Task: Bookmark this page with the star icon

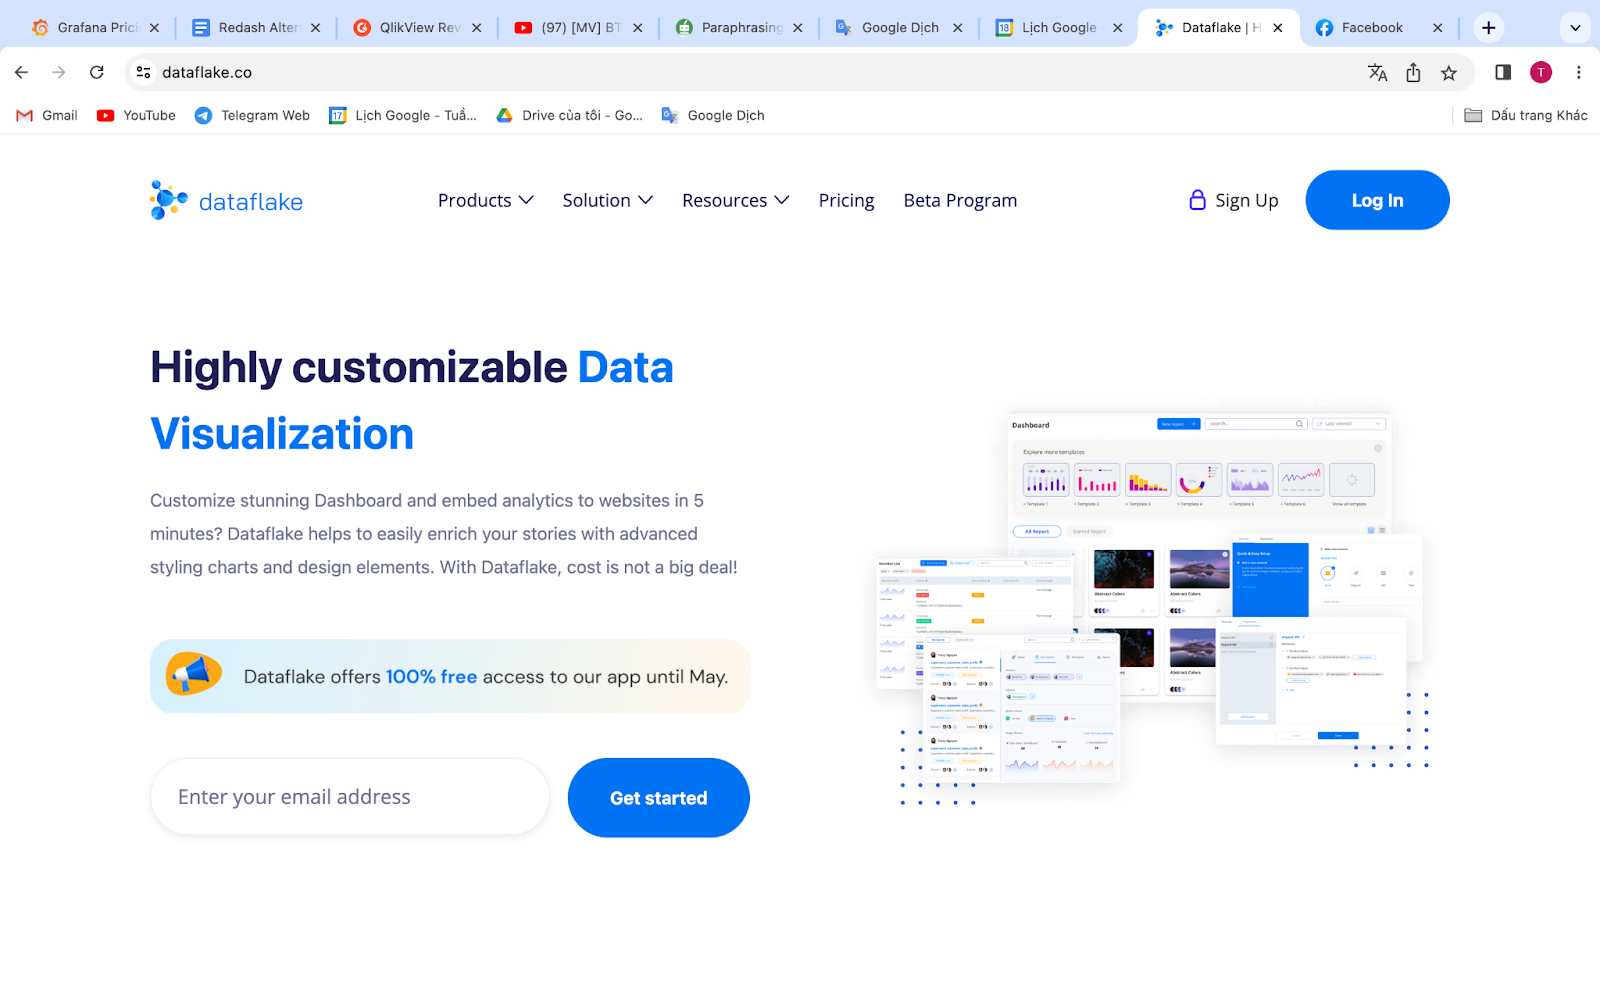Action: coord(1448,72)
